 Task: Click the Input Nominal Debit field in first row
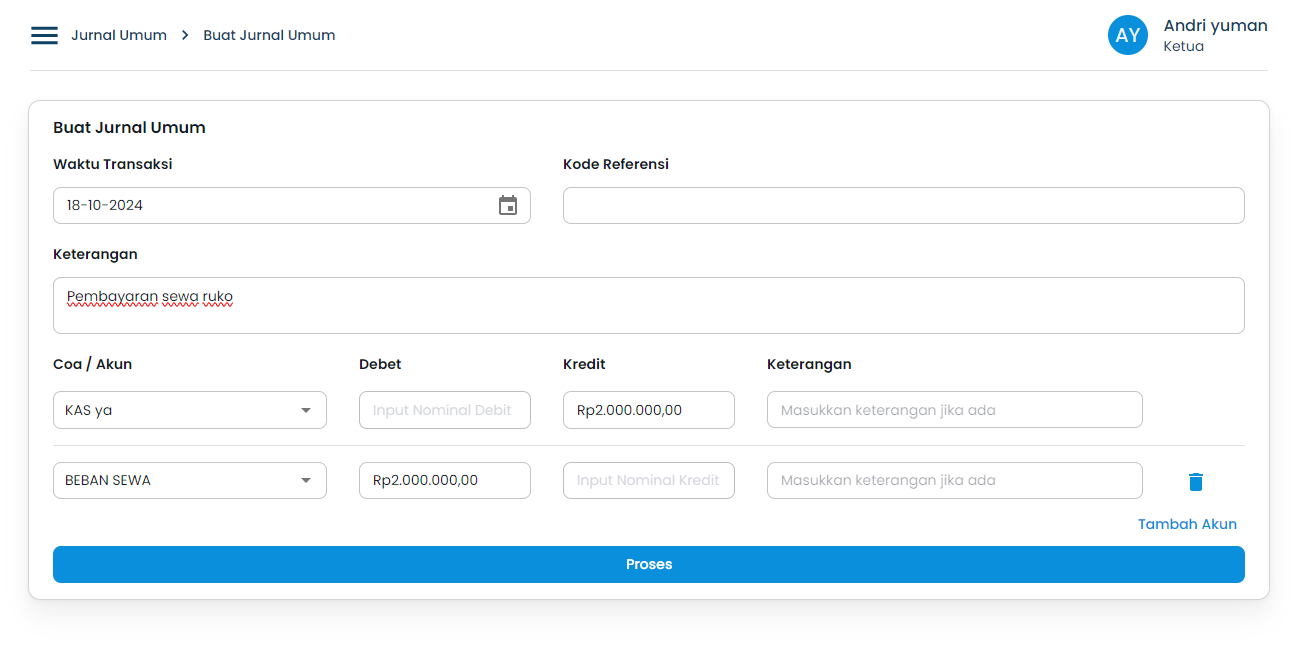click(x=444, y=410)
